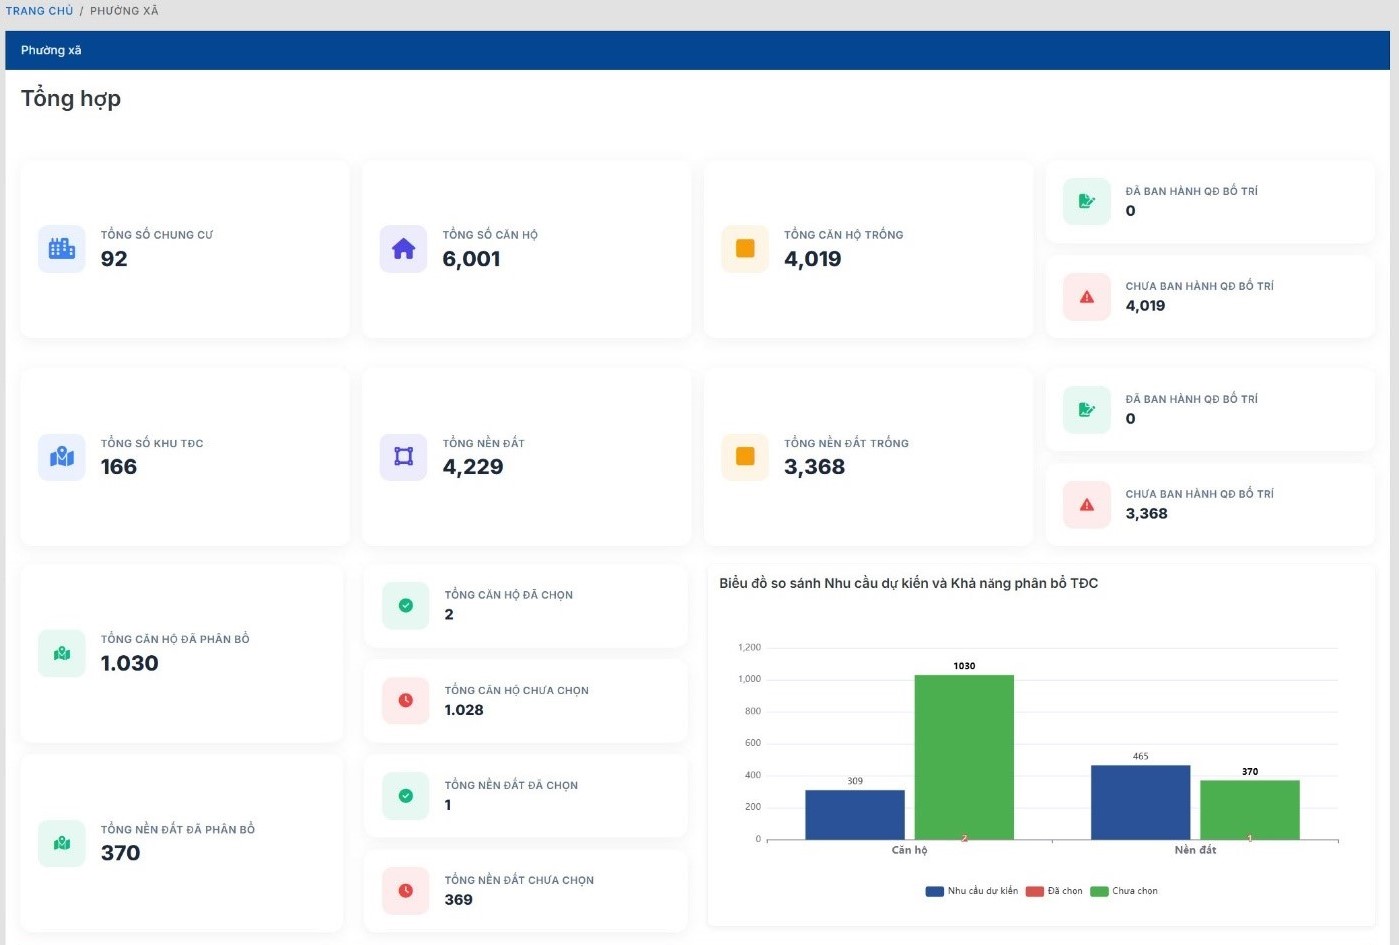This screenshot has height=945, width=1399.
Task: Click the house icon for Tổng số căn hộ
Action: coord(404,248)
